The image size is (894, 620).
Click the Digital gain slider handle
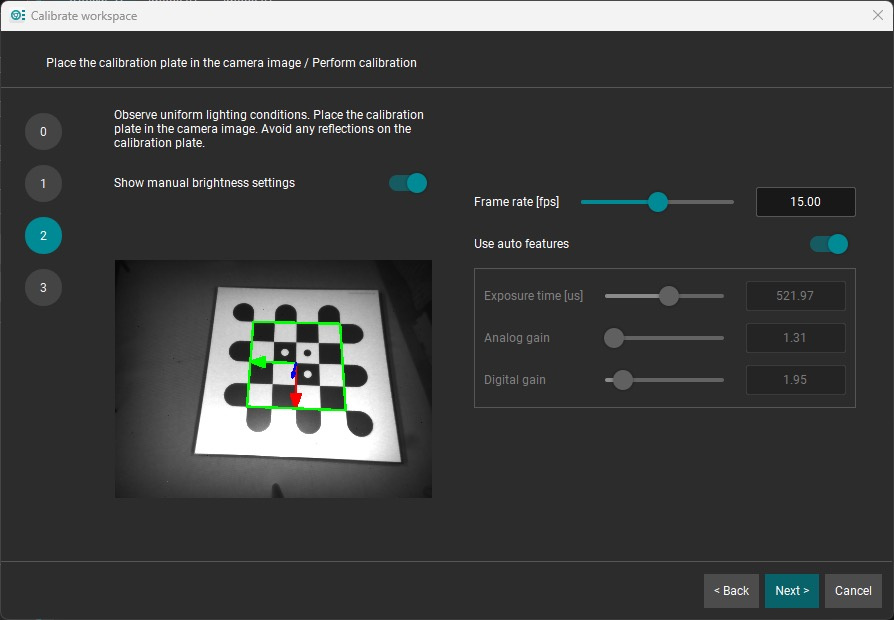(x=623, y=380)
